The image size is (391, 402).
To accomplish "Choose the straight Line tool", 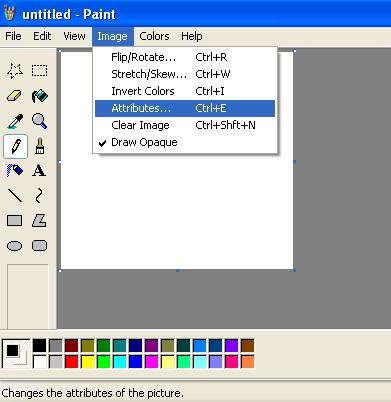I will click(15, 196).
